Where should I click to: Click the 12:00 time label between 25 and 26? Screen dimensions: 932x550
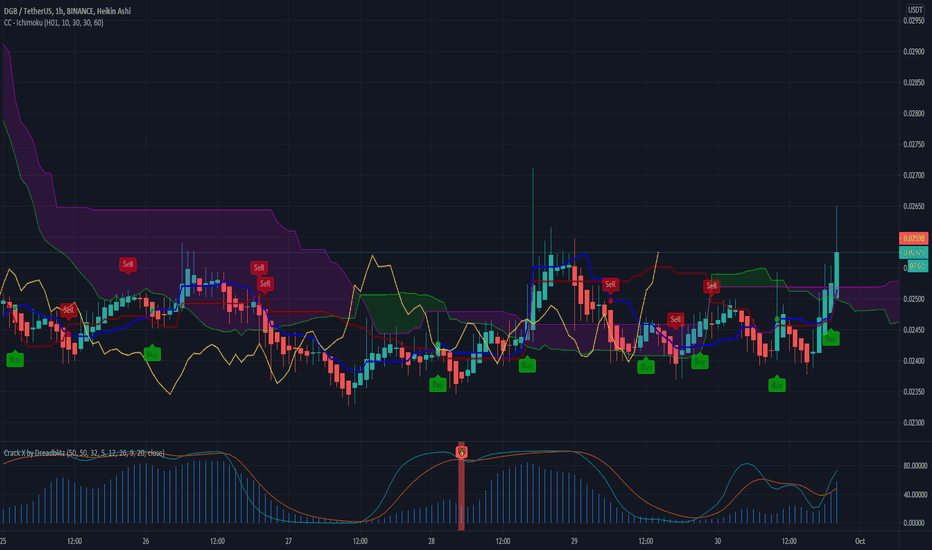pyautogui.click(x=74, y=541)
